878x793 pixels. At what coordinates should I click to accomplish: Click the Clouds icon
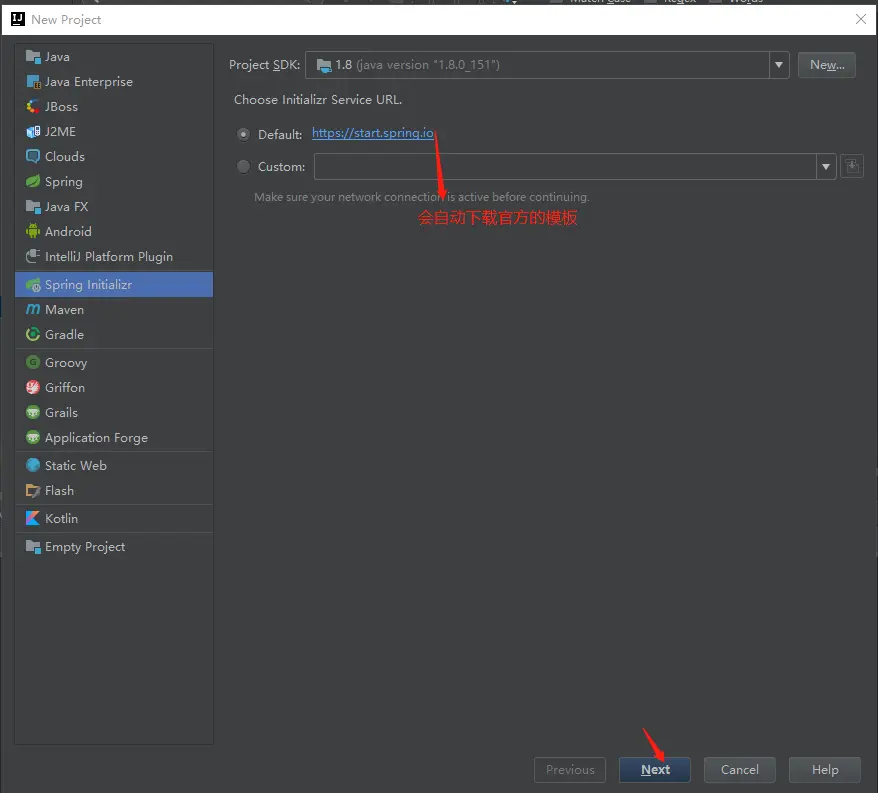pos(33,156)
